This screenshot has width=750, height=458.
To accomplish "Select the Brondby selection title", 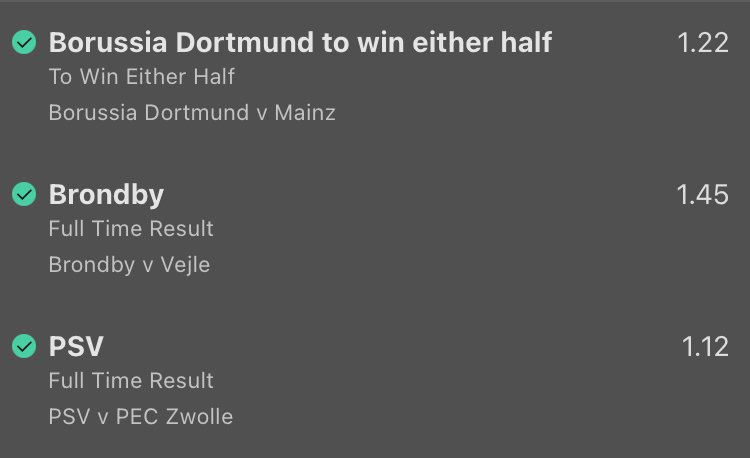I will click(x=106, y=195).
